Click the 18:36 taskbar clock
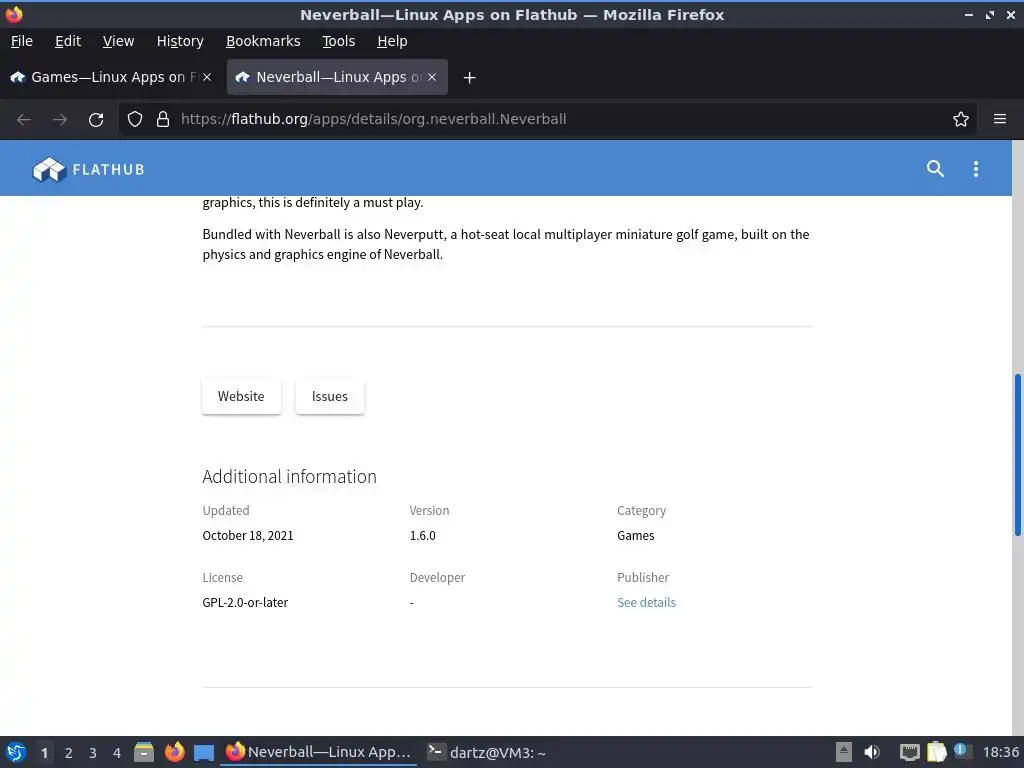The image size is (1024, 768). [1000, 752]
